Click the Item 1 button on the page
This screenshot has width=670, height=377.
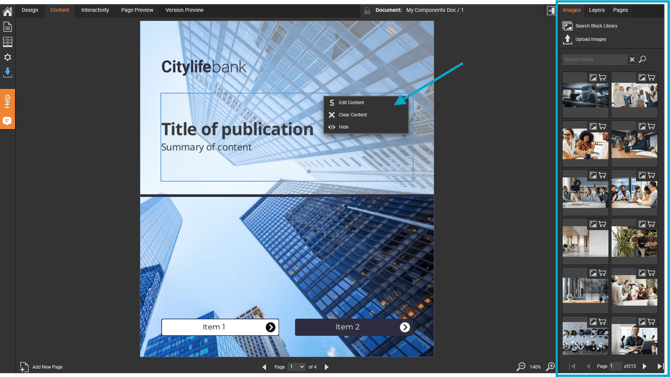click(x=220, y=327)
